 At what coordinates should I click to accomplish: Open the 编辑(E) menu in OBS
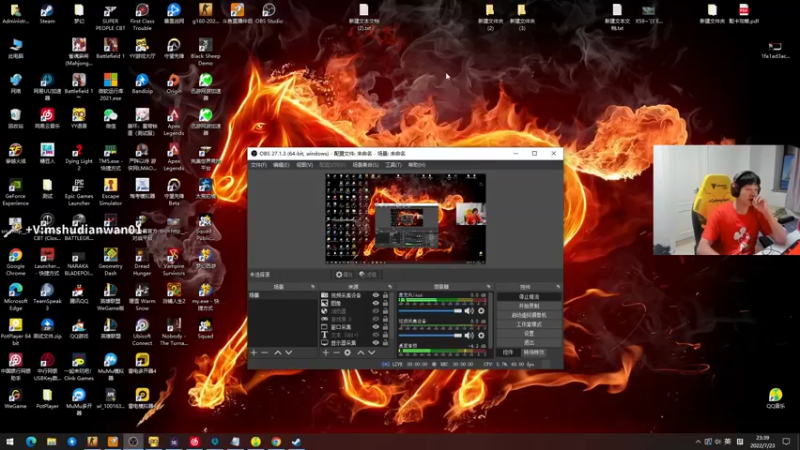coord(281,165)
